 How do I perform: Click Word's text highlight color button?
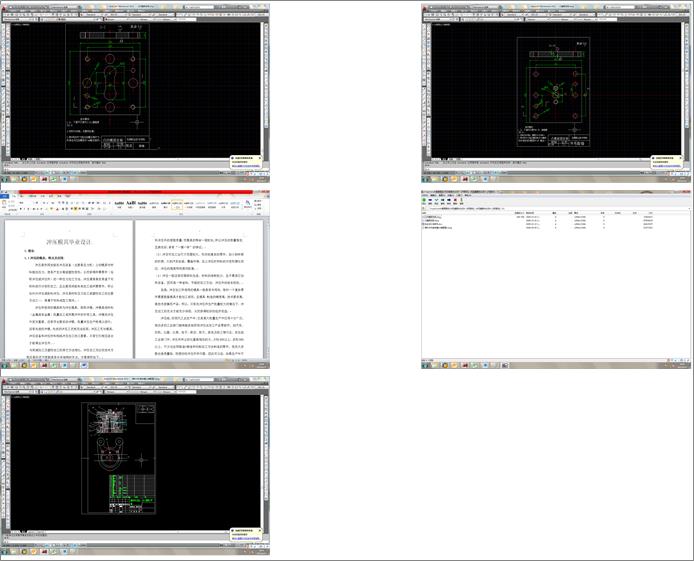coord(51,208)
